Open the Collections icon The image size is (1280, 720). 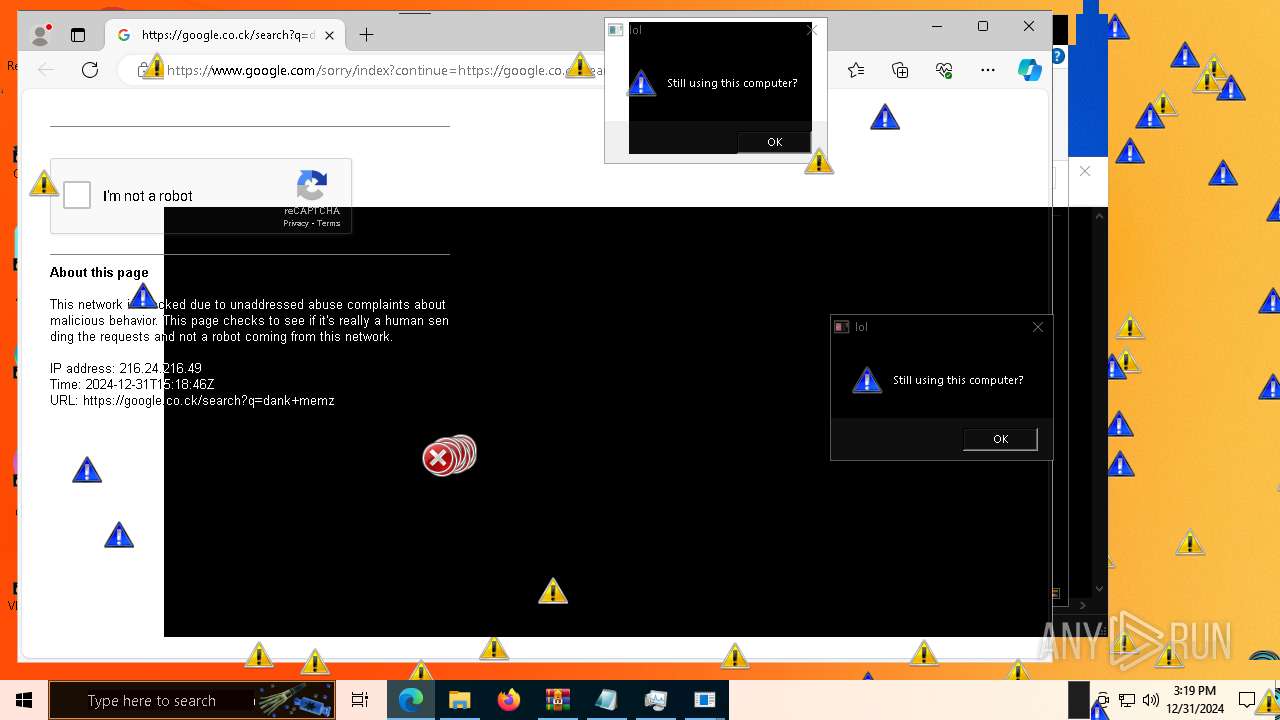(x=900, y=70)
